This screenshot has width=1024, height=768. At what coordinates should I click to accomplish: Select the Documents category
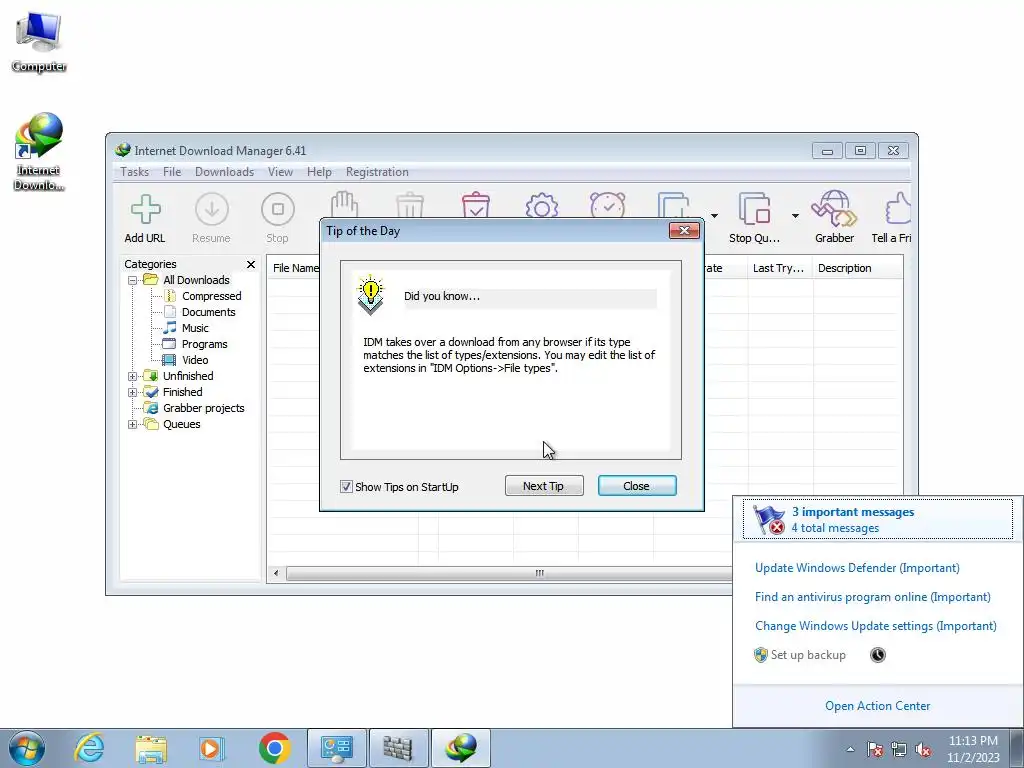click(208, 312)
